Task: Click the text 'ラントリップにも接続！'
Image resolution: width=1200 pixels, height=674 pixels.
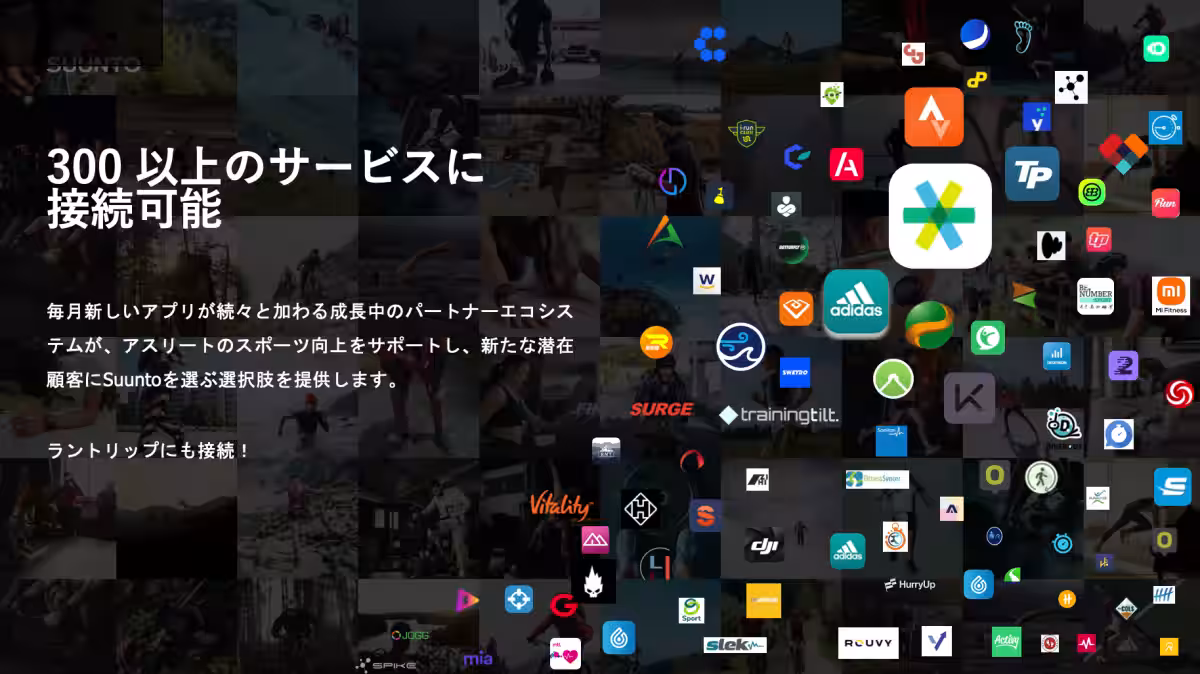Action: [148, 451]
